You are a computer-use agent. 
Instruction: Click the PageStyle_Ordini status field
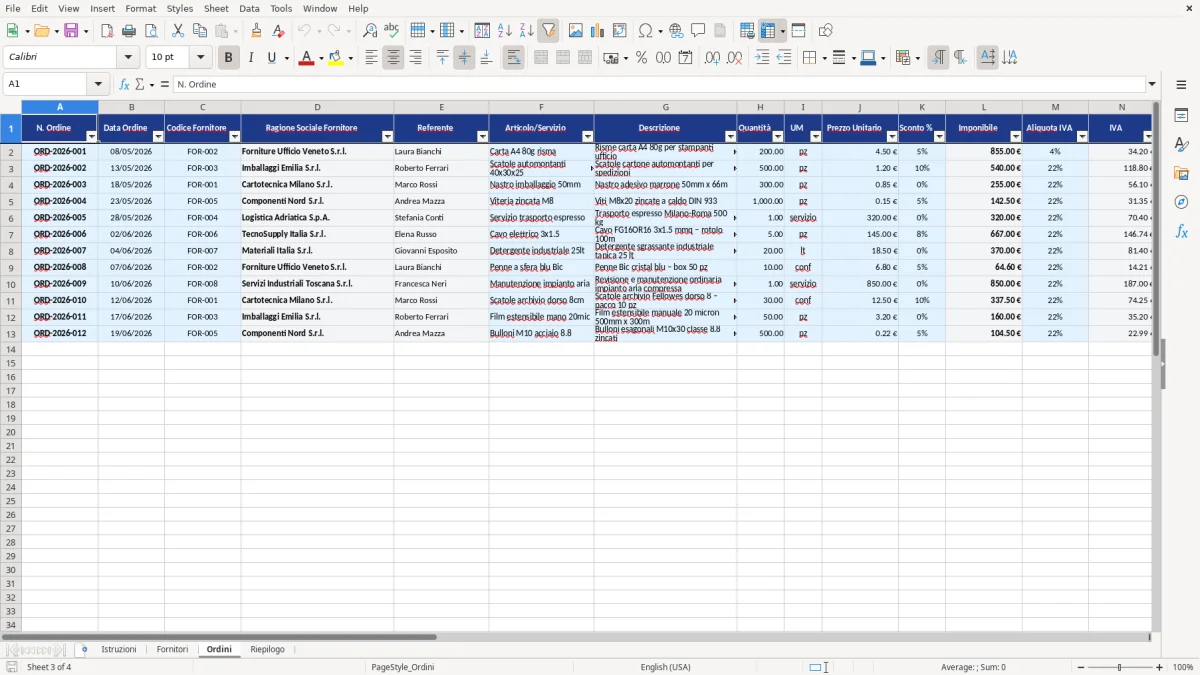[x=402, y=667]
